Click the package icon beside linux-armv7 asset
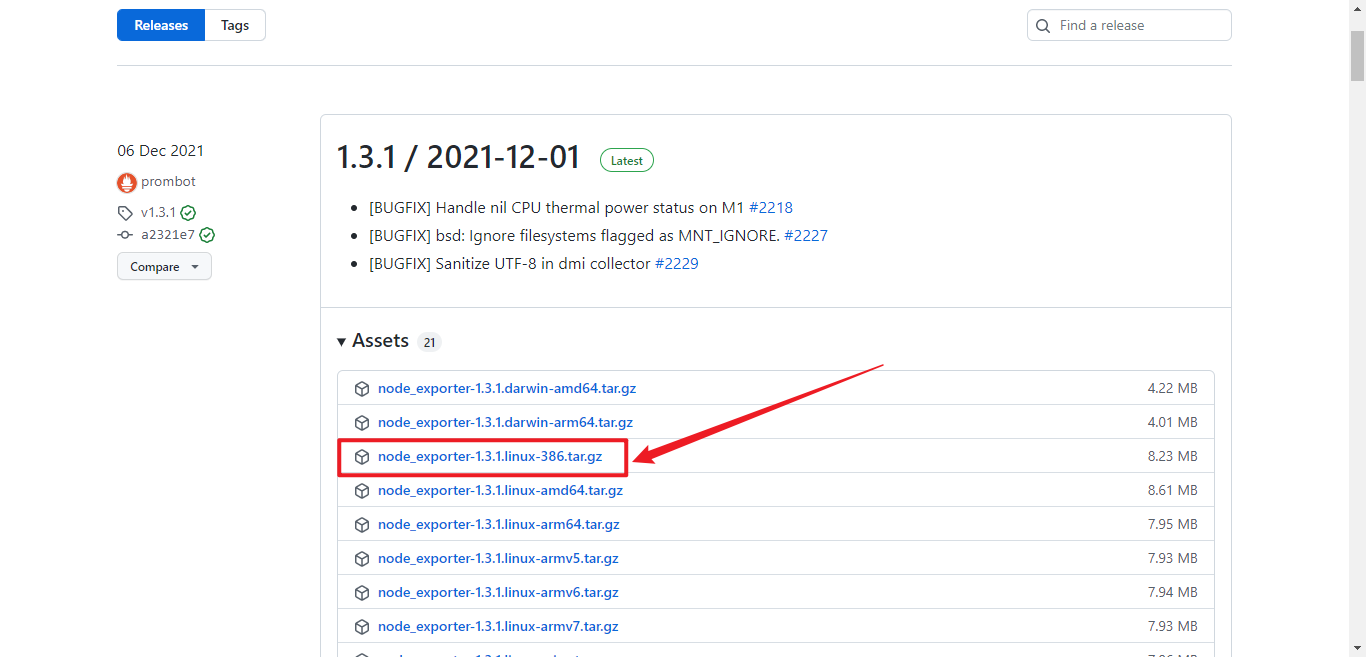 click(x=362, y=626)
